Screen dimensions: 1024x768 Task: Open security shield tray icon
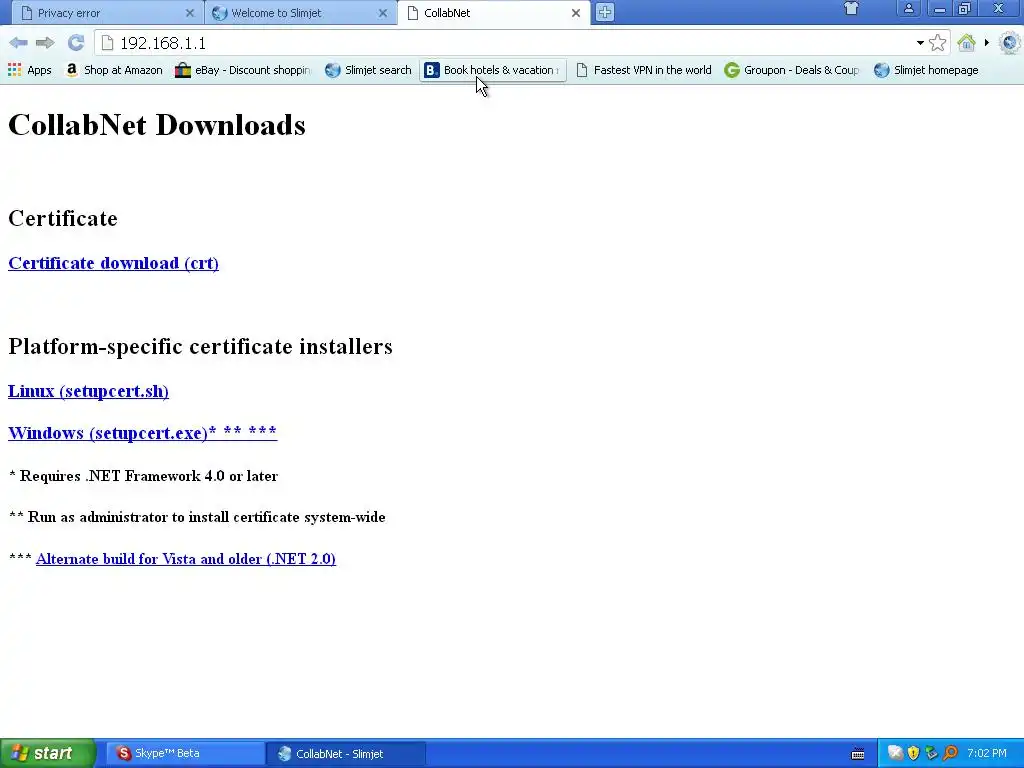click(x=914, y=754)
